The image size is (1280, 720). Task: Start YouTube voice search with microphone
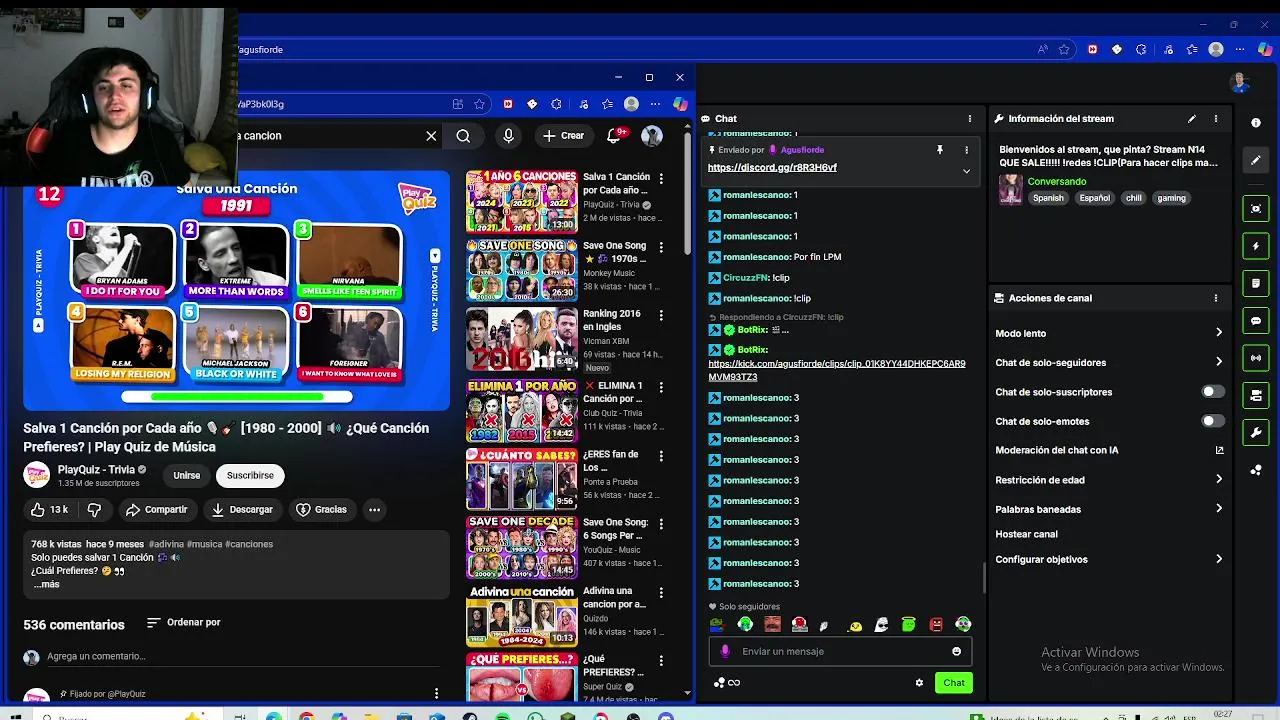coord(508,136)
